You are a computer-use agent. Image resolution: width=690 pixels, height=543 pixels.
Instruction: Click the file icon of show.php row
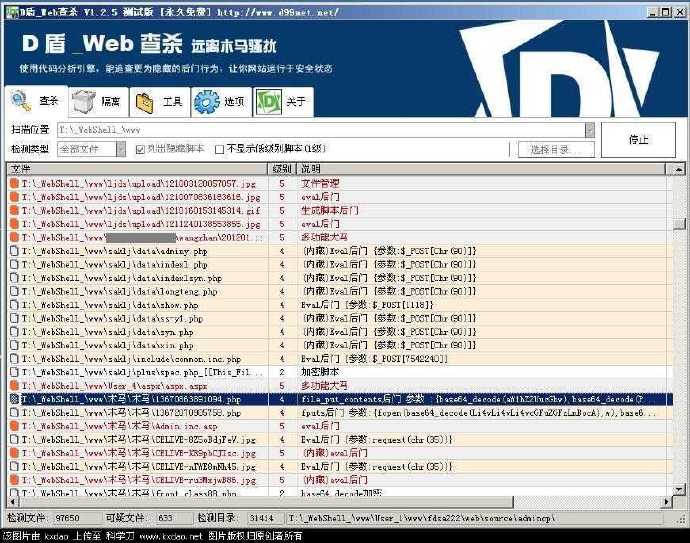[x=14, y=305]
